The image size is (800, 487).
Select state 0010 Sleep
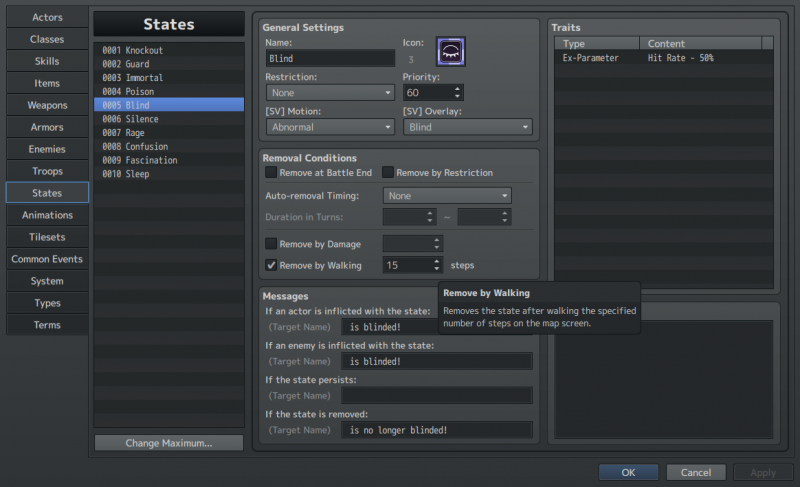click(169, 174)
